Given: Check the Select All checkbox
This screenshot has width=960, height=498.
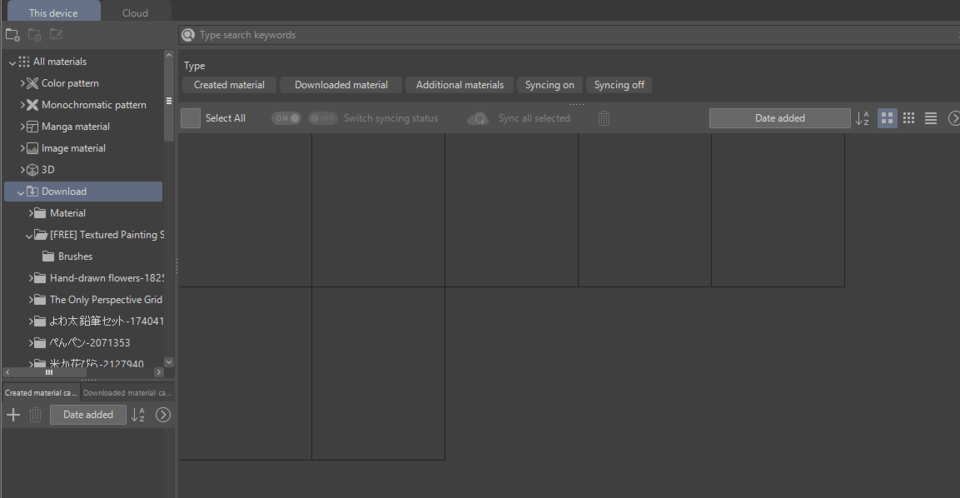Looking at the screenshot, I should pos(191,118).
